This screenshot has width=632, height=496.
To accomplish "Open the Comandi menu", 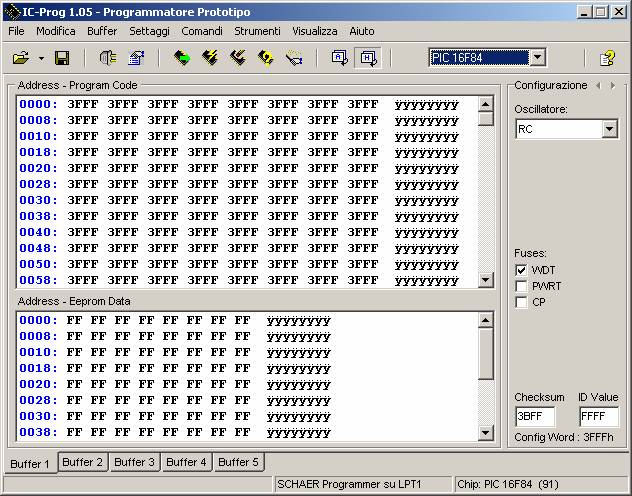I will coord(202,31).
